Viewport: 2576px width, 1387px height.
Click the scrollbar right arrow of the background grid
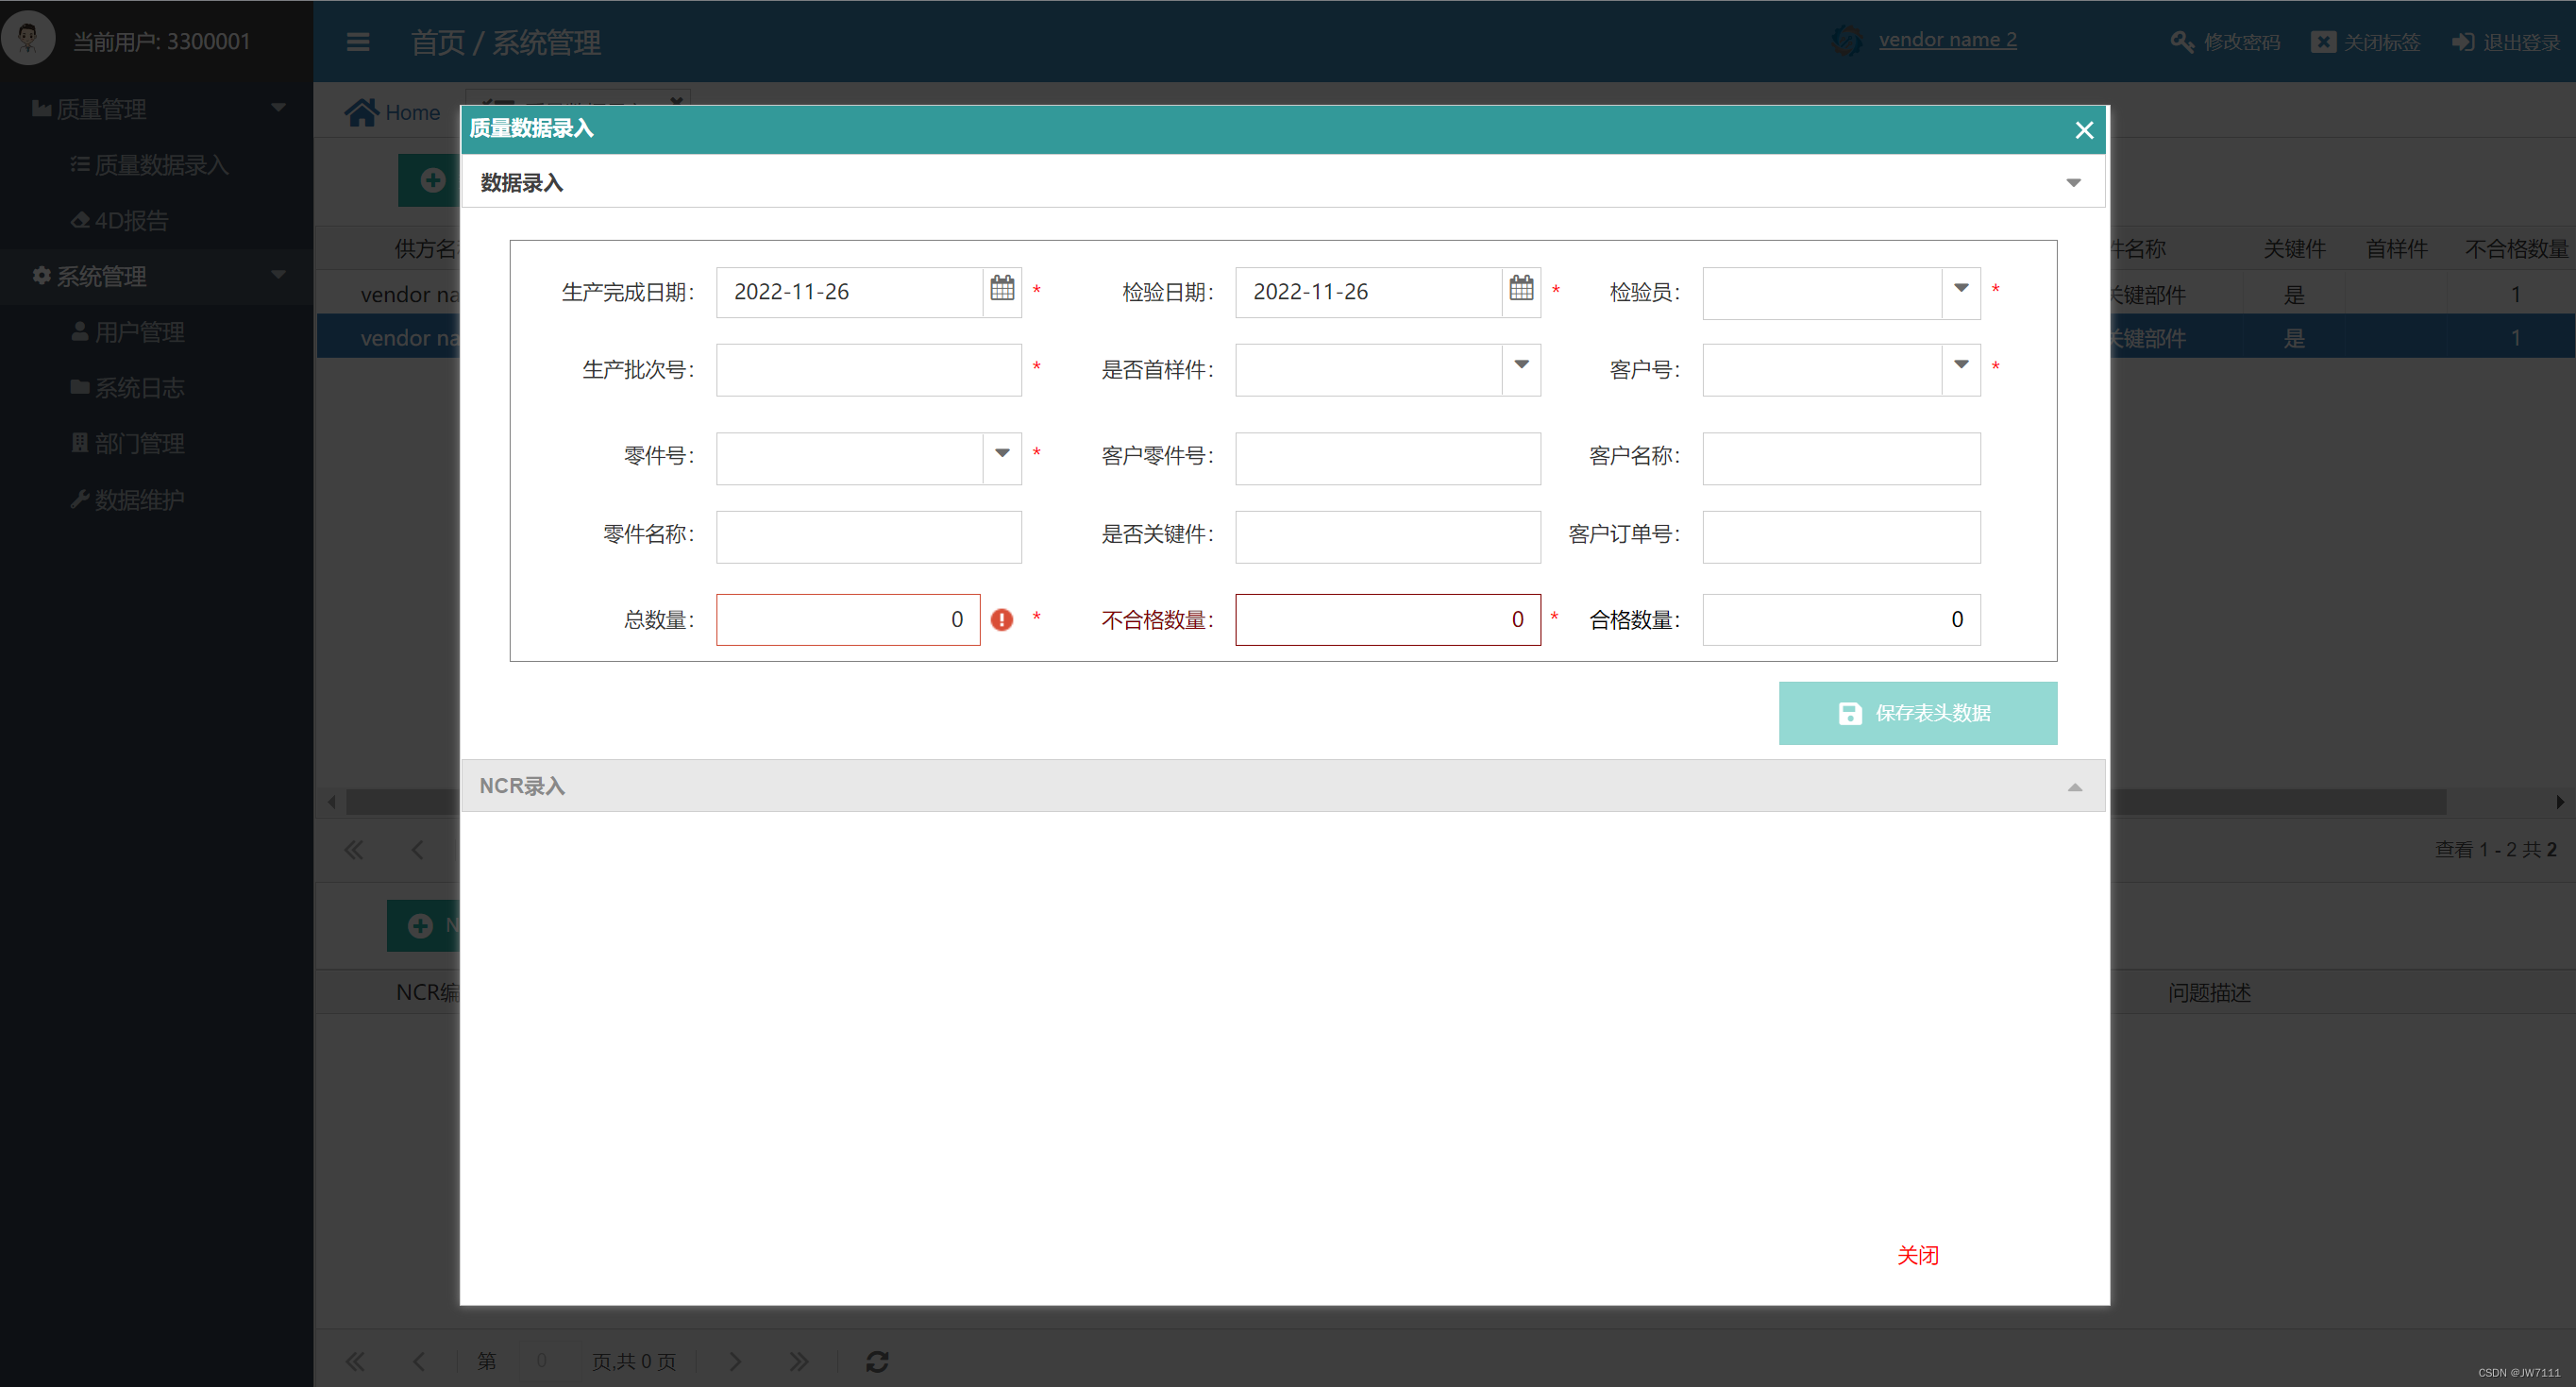click(x=2559, y=801)
